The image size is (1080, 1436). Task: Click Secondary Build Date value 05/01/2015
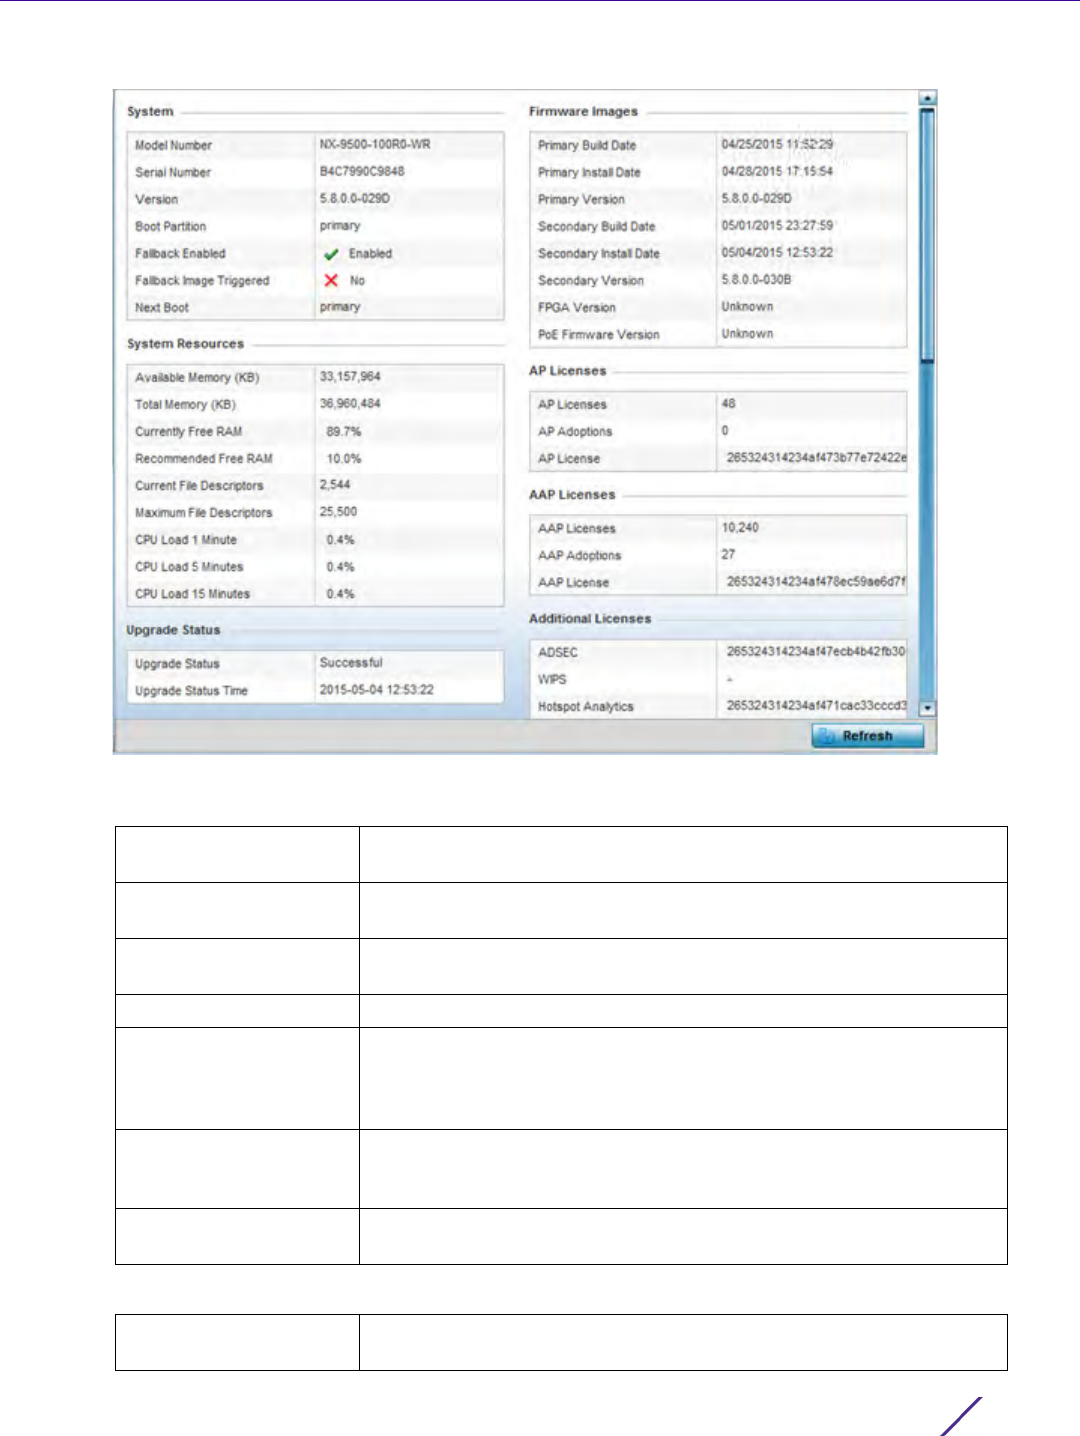777,226
